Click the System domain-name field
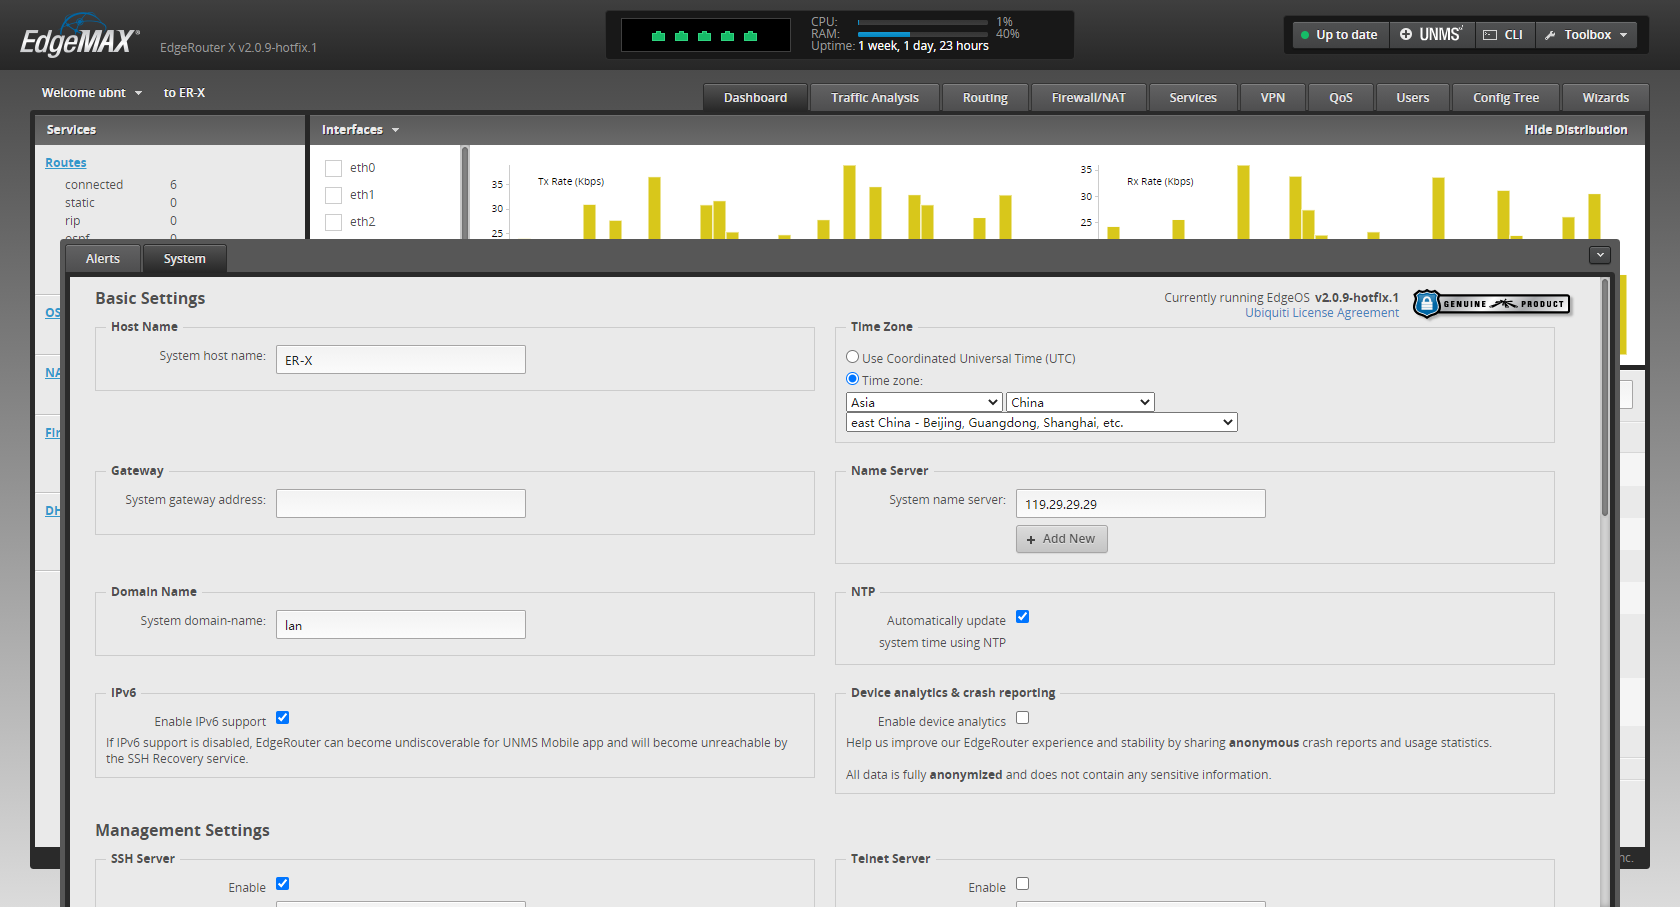This screenshot has height=907, width=1680. (401, 625)
